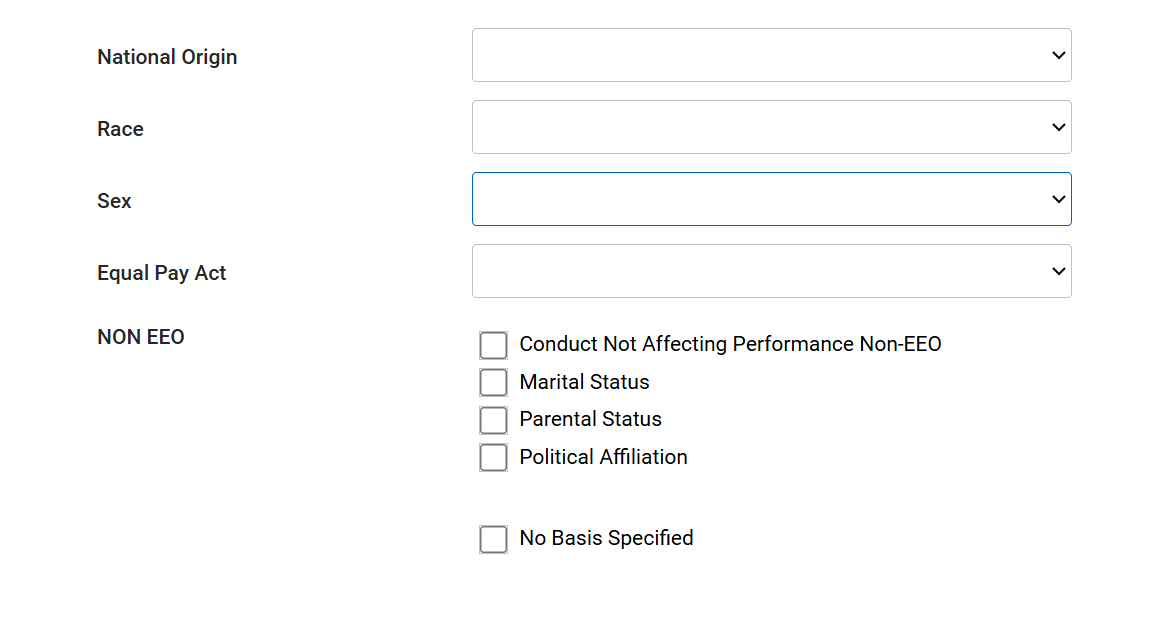Select the Political Affiliation checkbox
Viewport: 1158px width, 619px height.
[493, 458]
